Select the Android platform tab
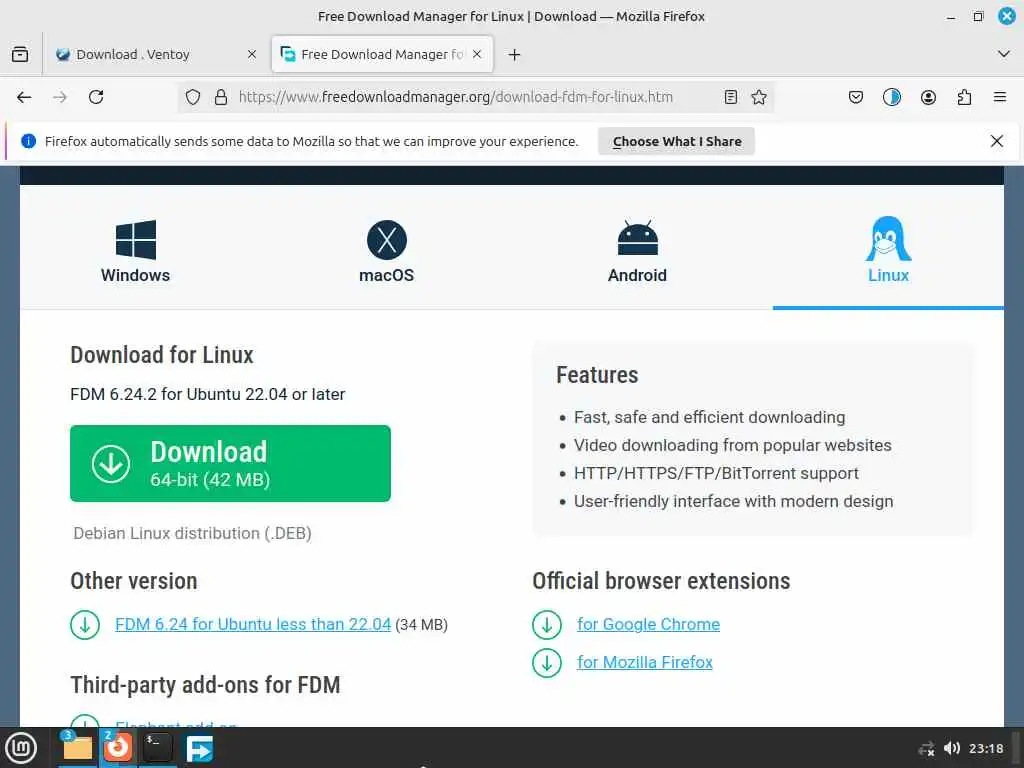1024x768 pixels. pyautogui.click(x=637, y=251)
